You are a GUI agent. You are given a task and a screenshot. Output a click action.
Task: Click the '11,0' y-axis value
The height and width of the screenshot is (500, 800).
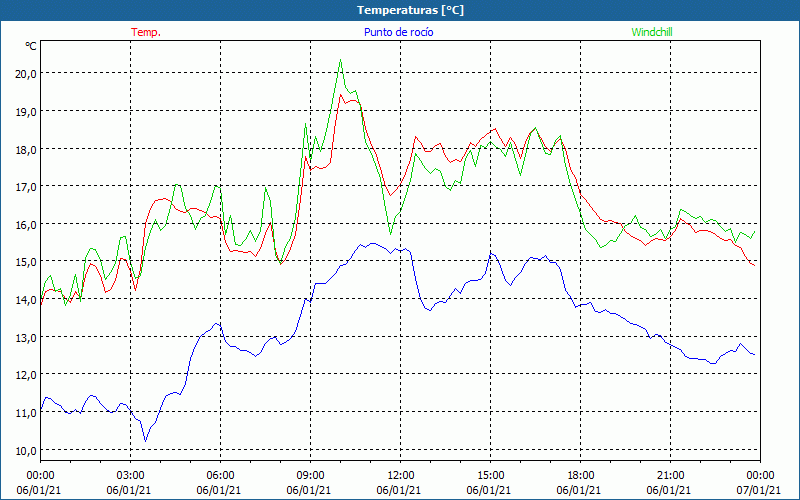click(x=26, y=413)
